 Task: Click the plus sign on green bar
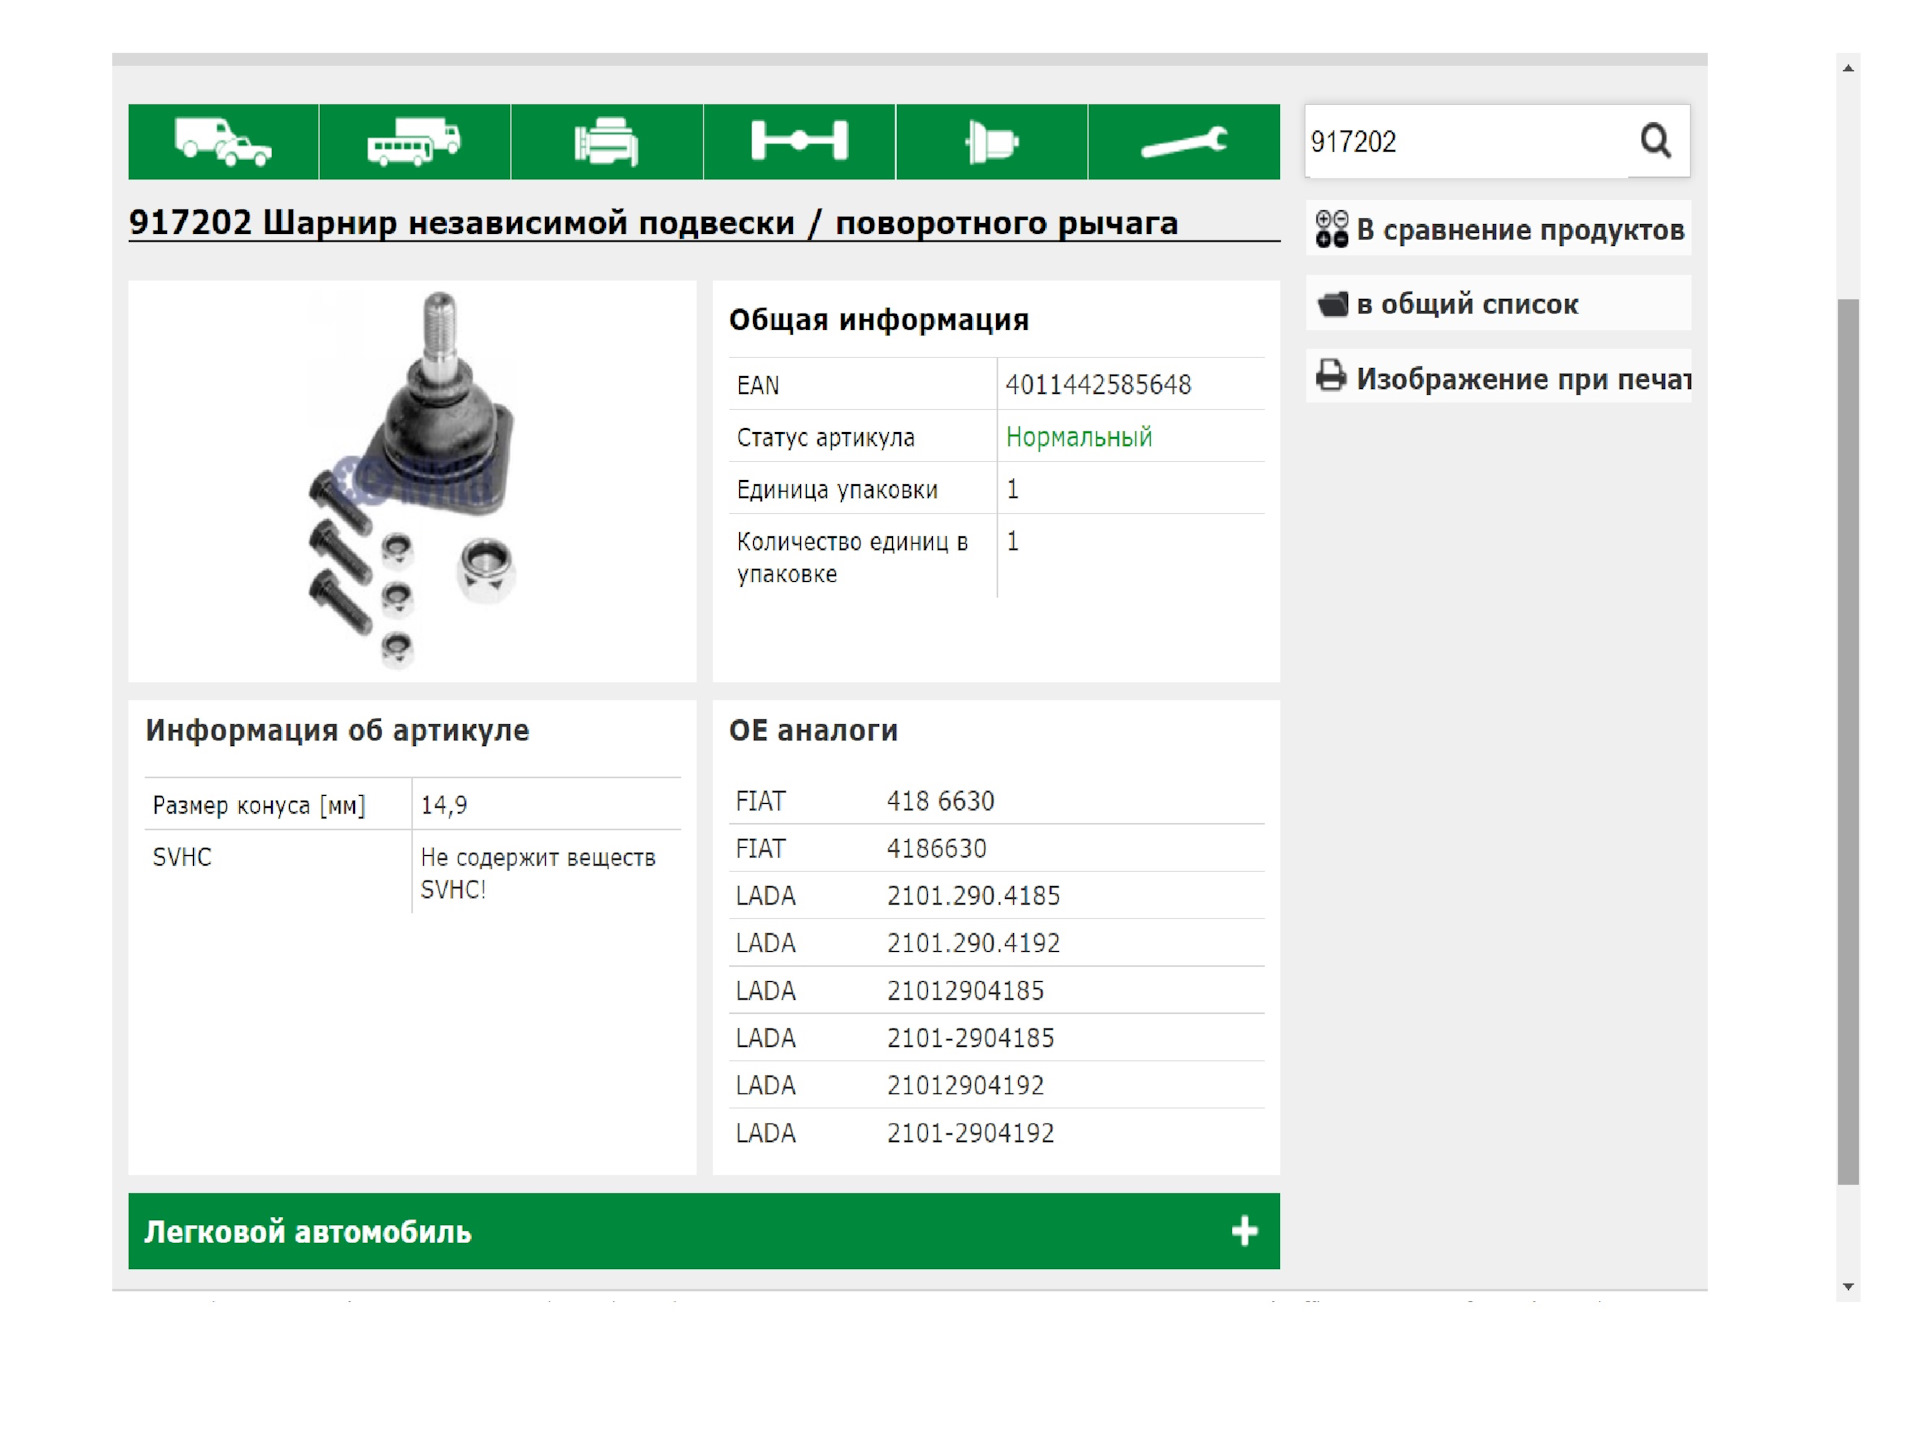tap(1244, 1231)
